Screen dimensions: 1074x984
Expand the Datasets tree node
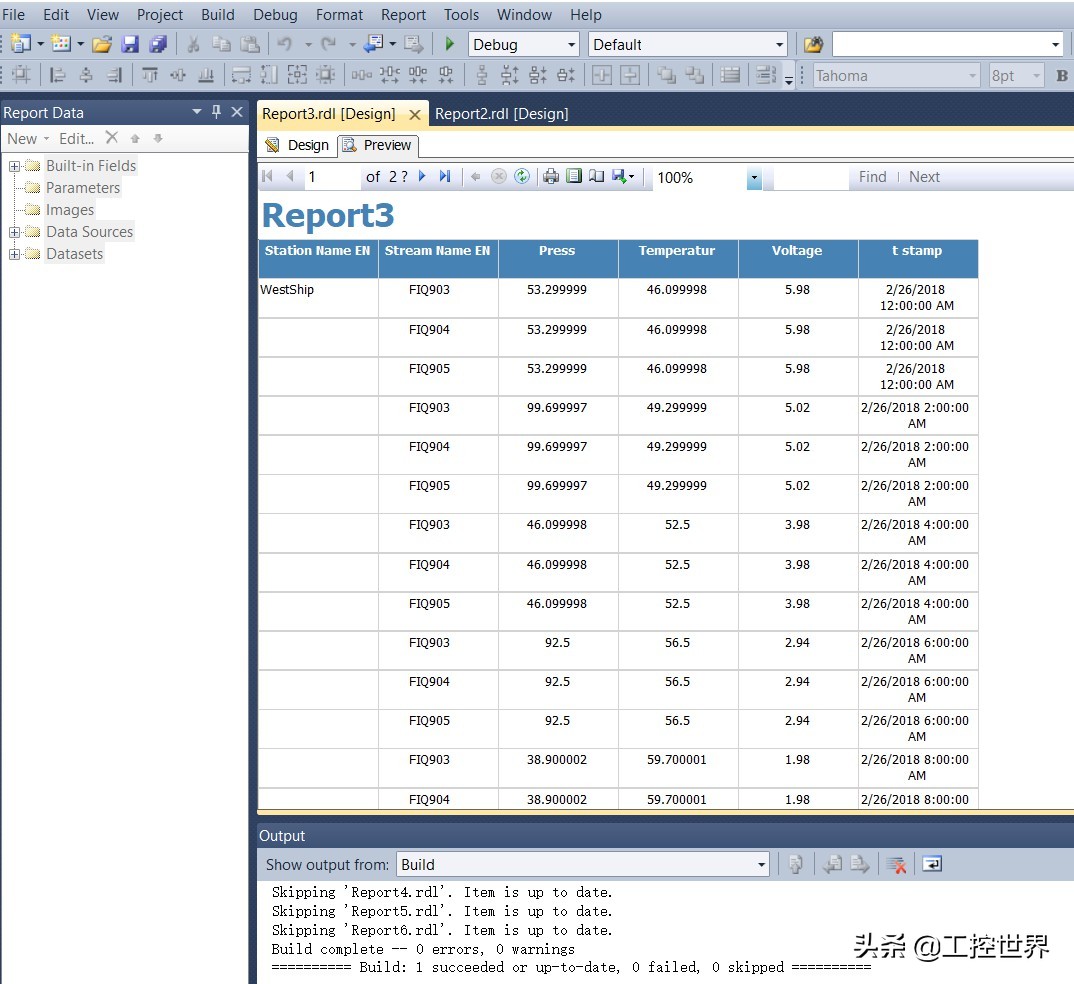[x=13, y=254]
